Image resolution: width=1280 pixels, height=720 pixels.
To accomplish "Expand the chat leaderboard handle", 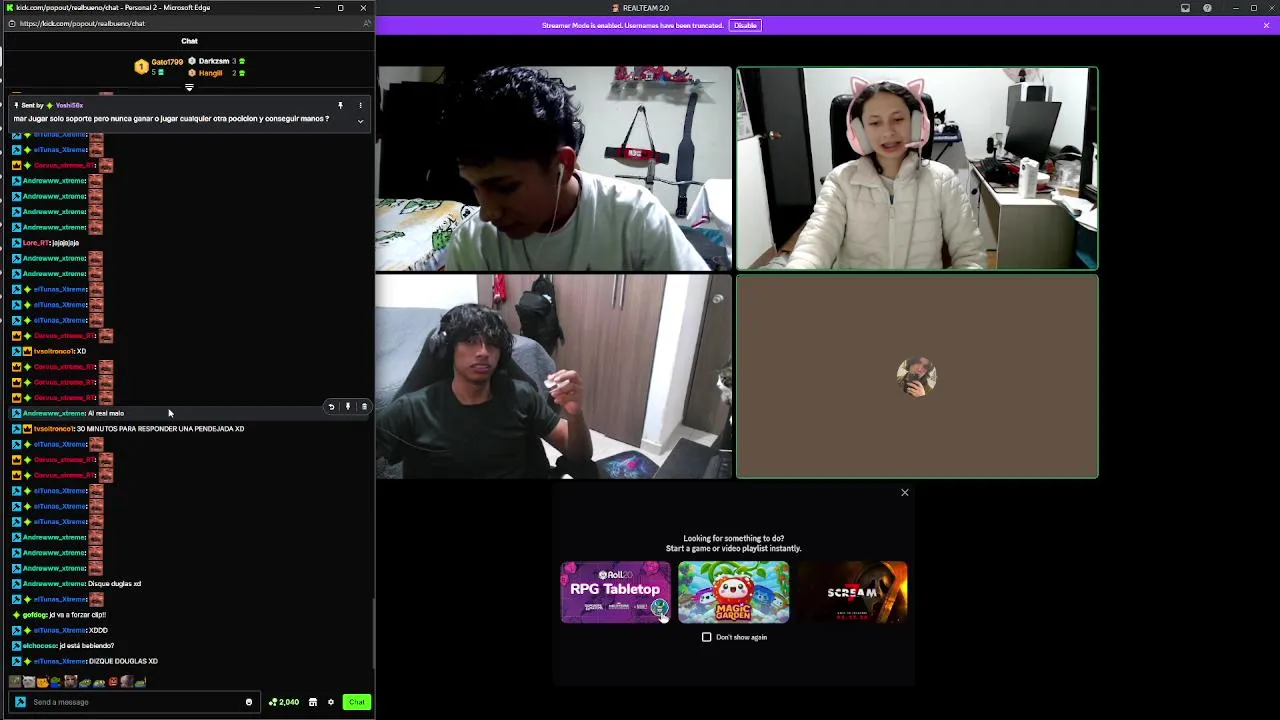I will pos(189,88).
